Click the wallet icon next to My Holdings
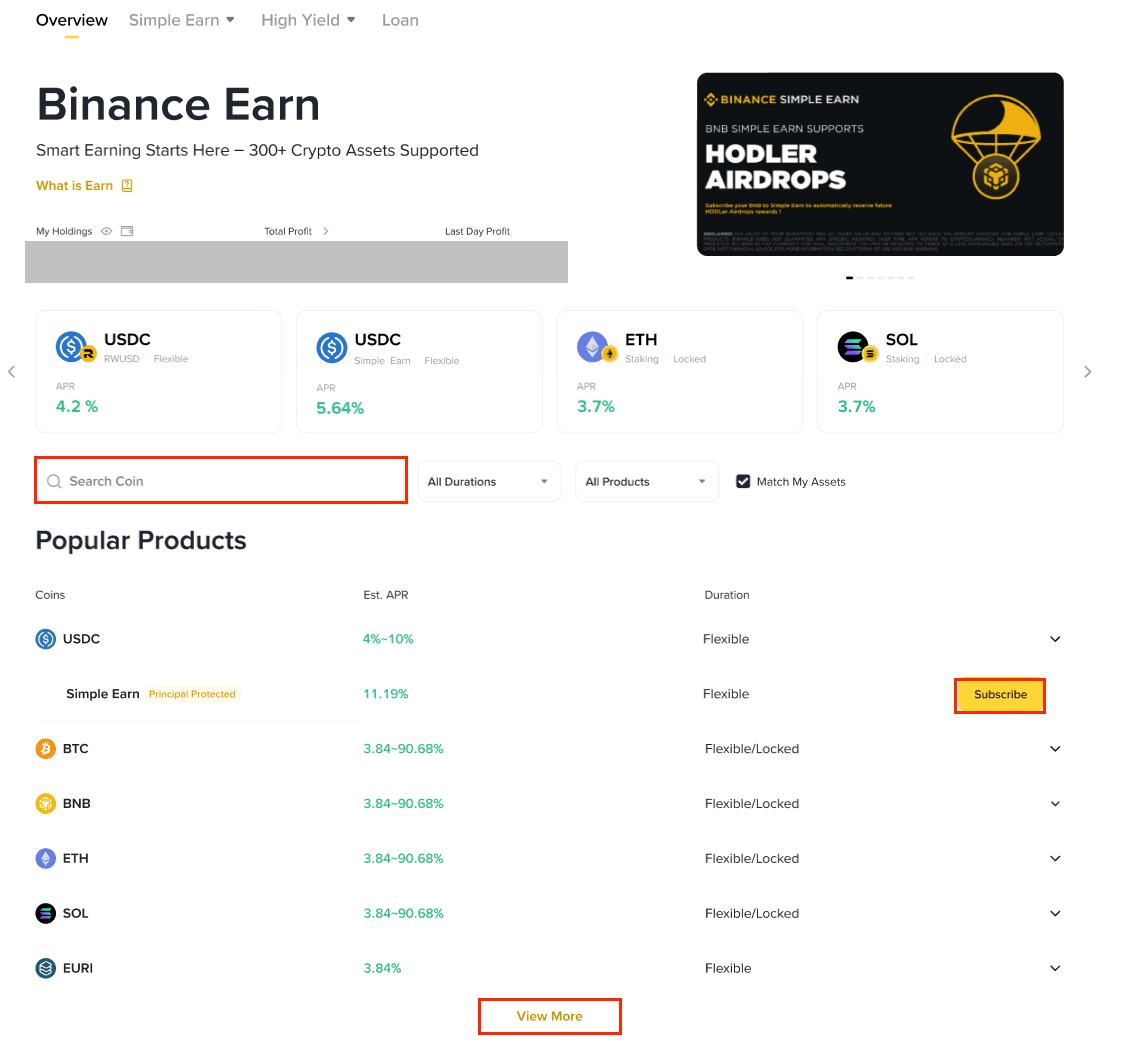Image resolution: width=1125 pixels, height=1056 pixels. (x=127, y=231)
